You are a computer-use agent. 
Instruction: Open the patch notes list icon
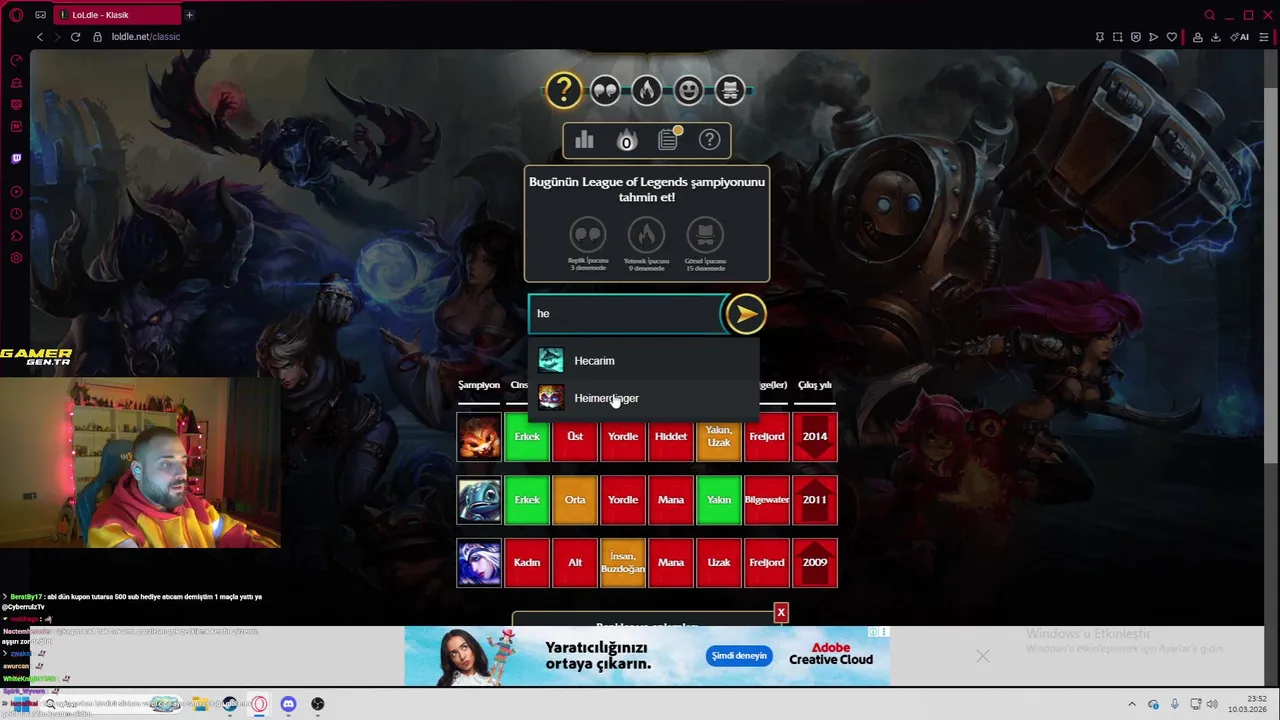pyautogui.click(x=668, y=140)
